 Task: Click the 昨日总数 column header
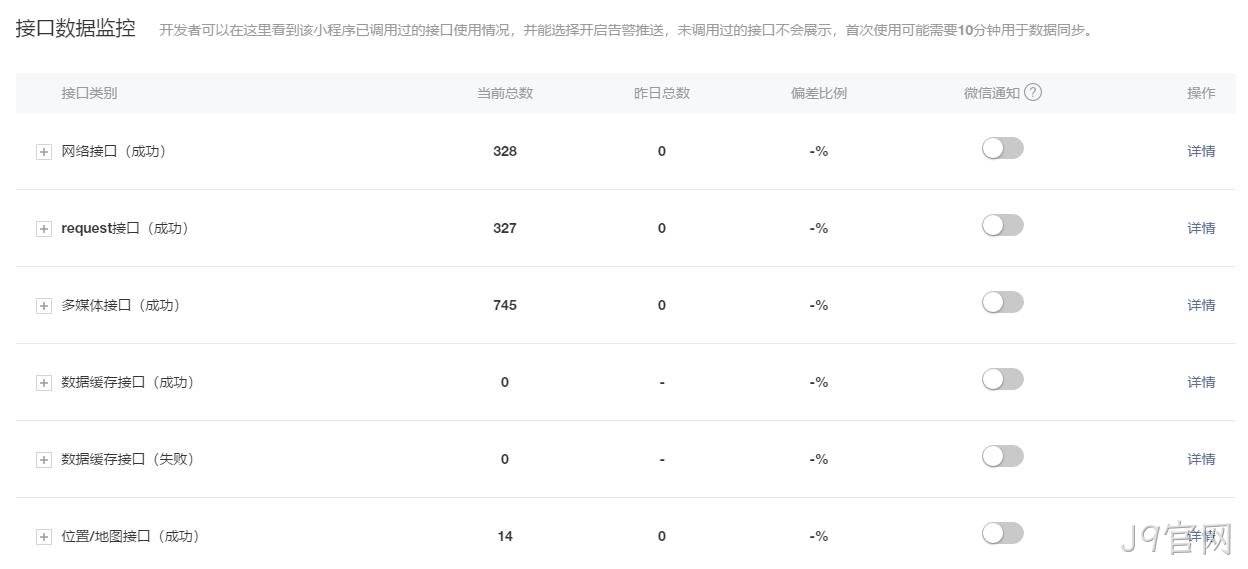662,93
